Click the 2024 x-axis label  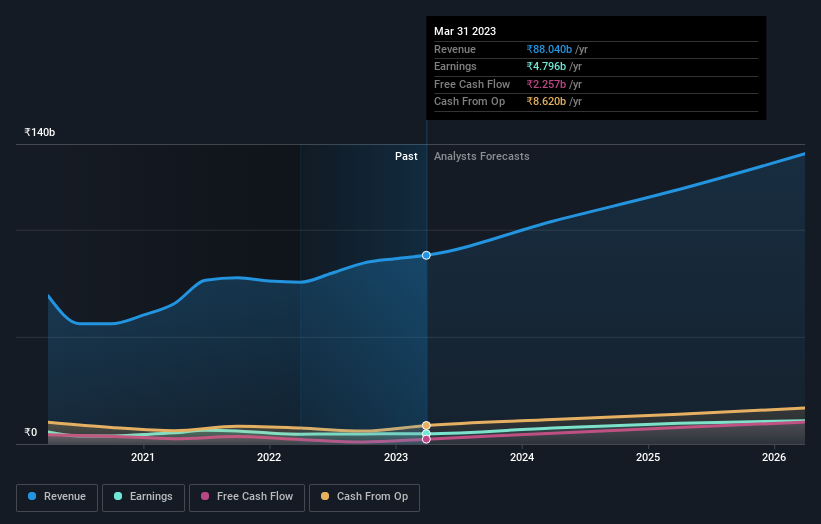pyautogui.click(x=522, y=457)
